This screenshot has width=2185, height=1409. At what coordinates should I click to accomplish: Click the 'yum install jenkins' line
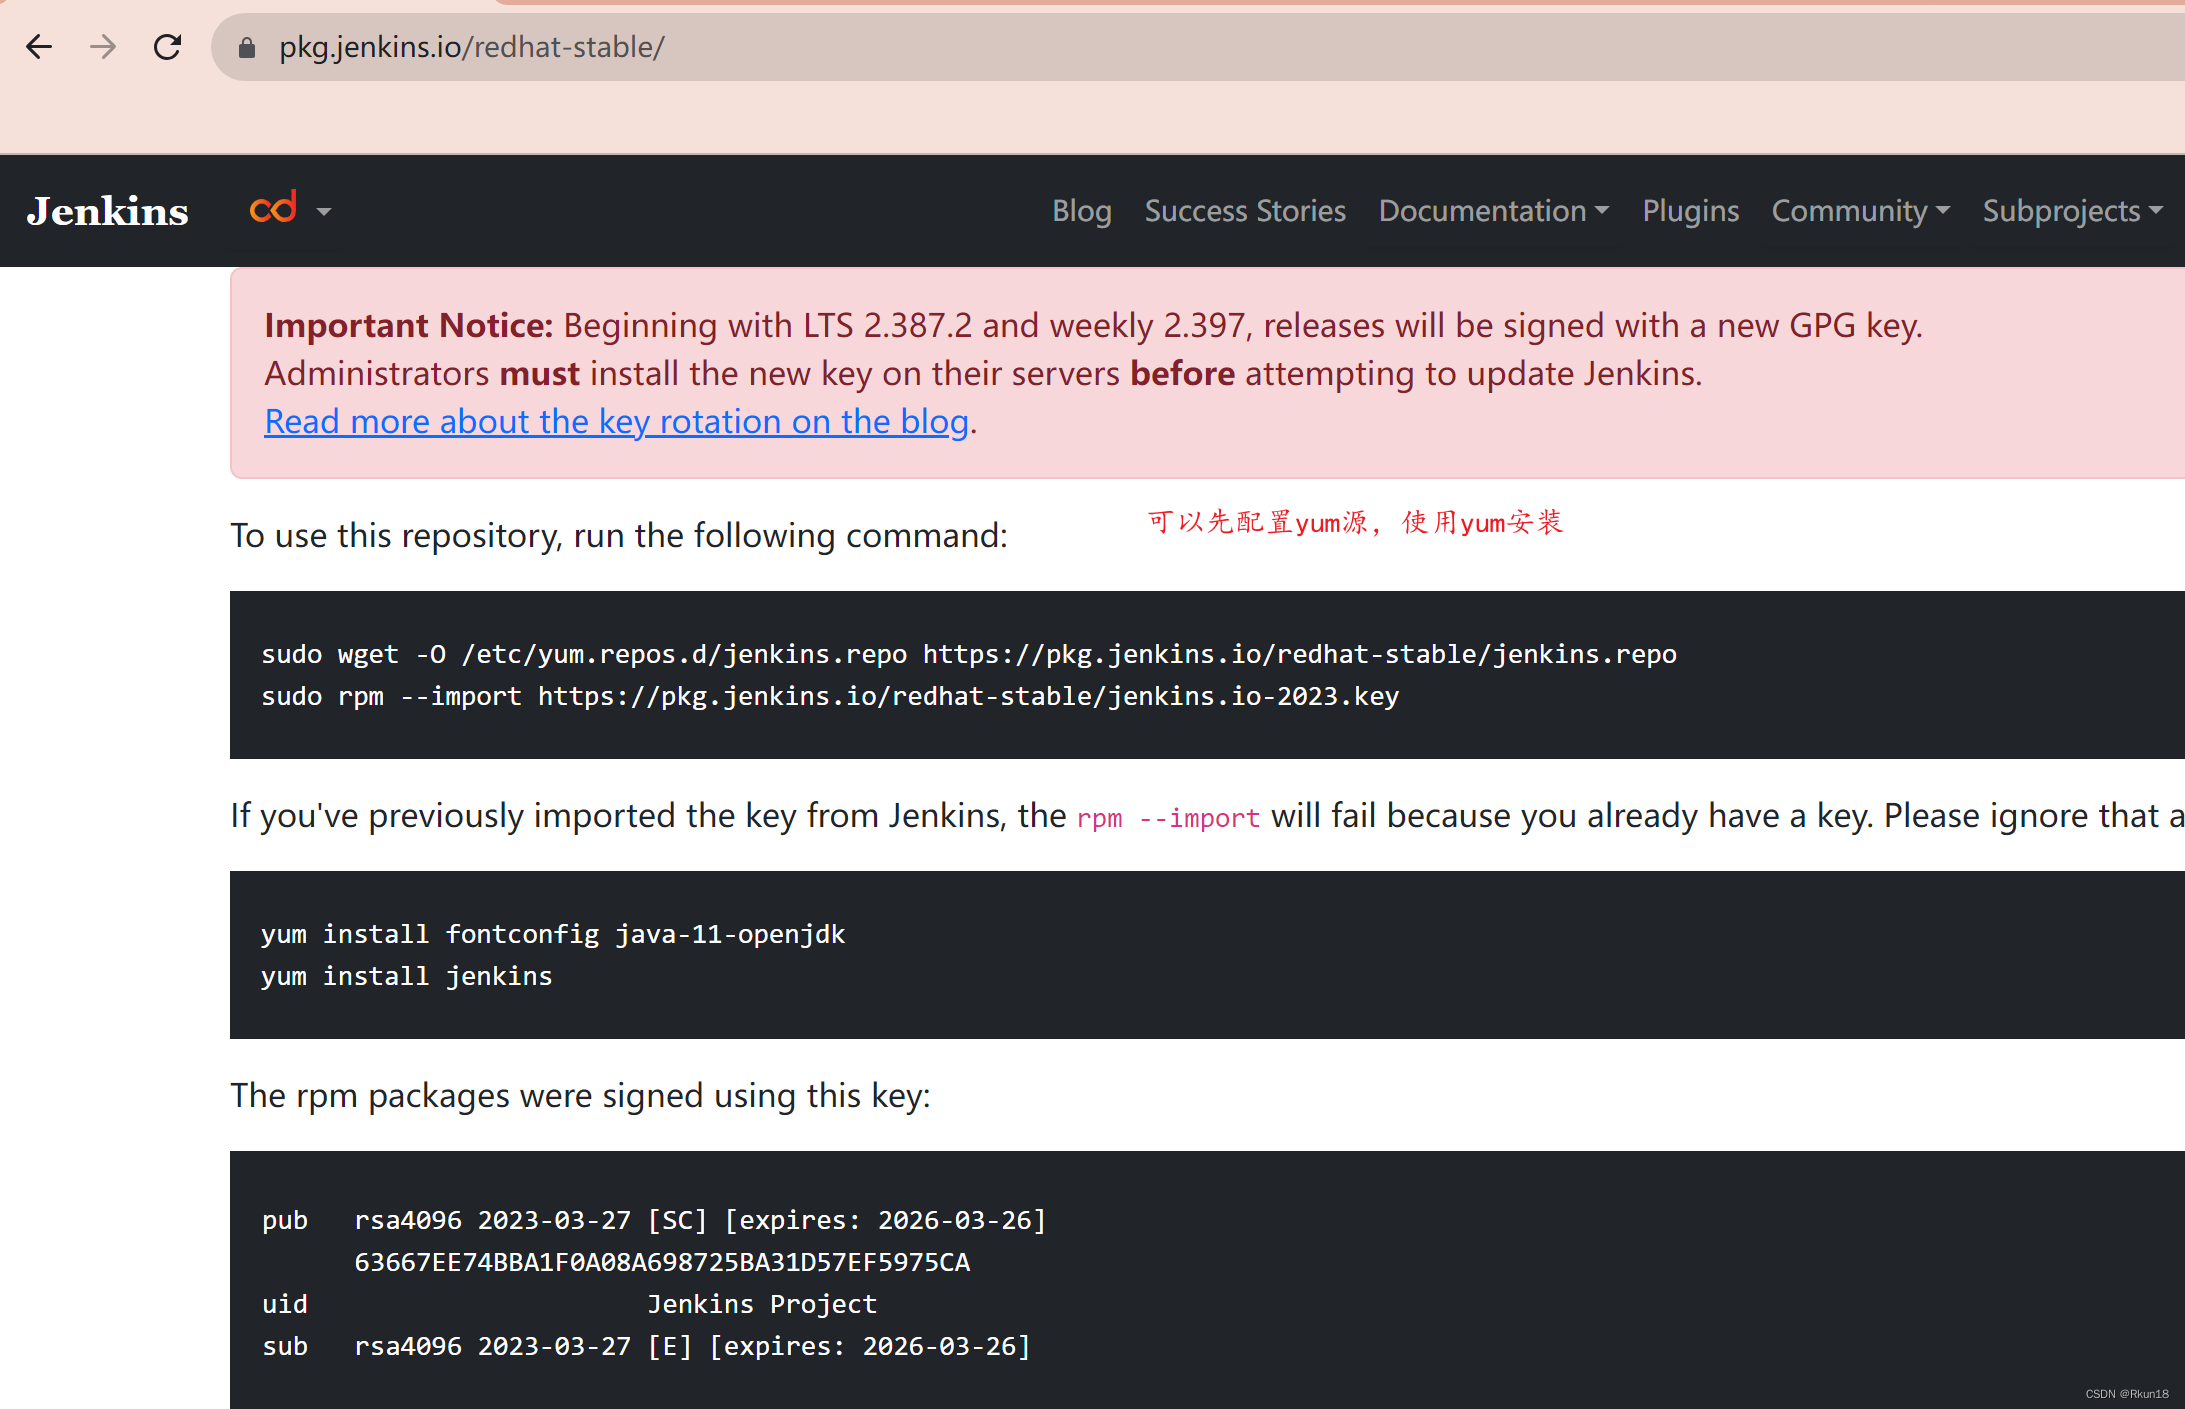click(x=407, y=976)
